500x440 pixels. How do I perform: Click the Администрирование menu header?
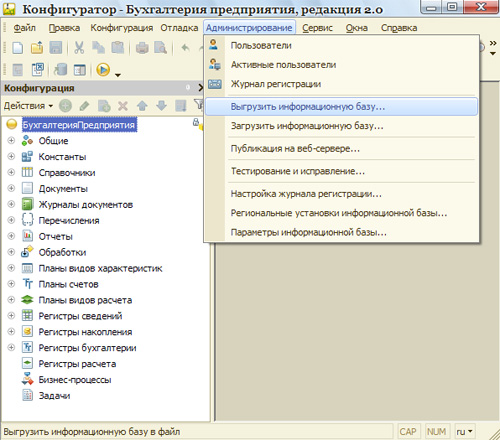tap(249, 28)
